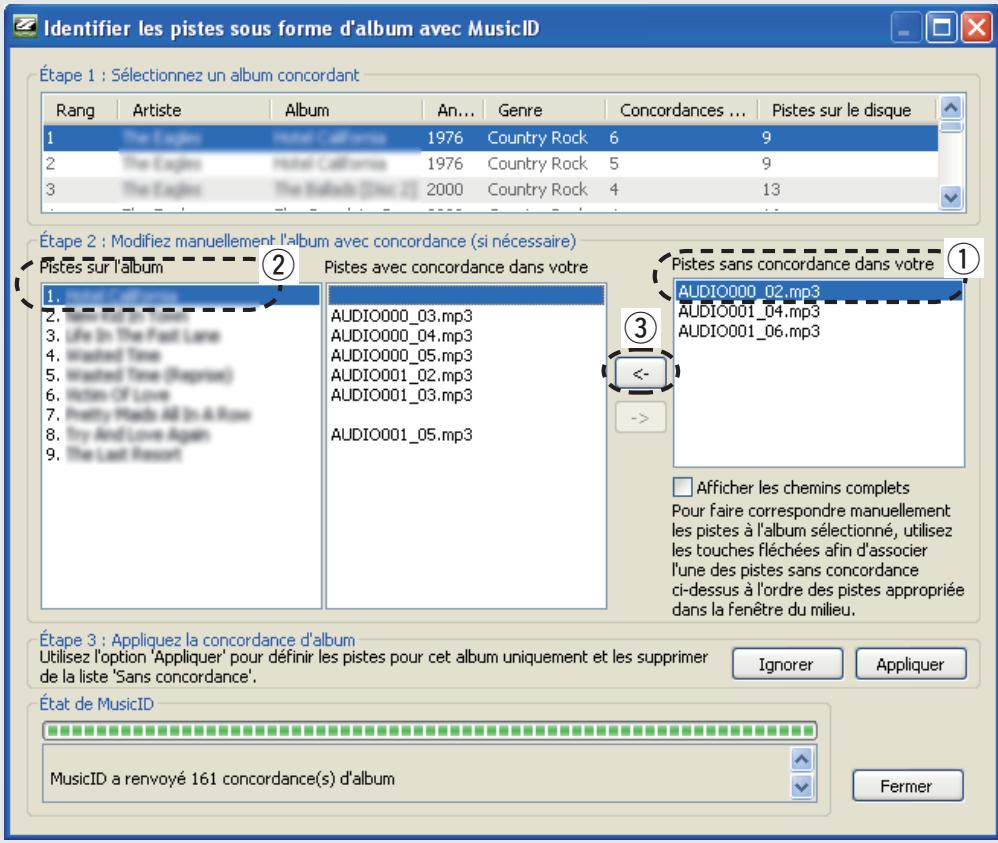Click the Ignorer button
998x843 pixels.
pyautogui.click(x=787, y=664)
